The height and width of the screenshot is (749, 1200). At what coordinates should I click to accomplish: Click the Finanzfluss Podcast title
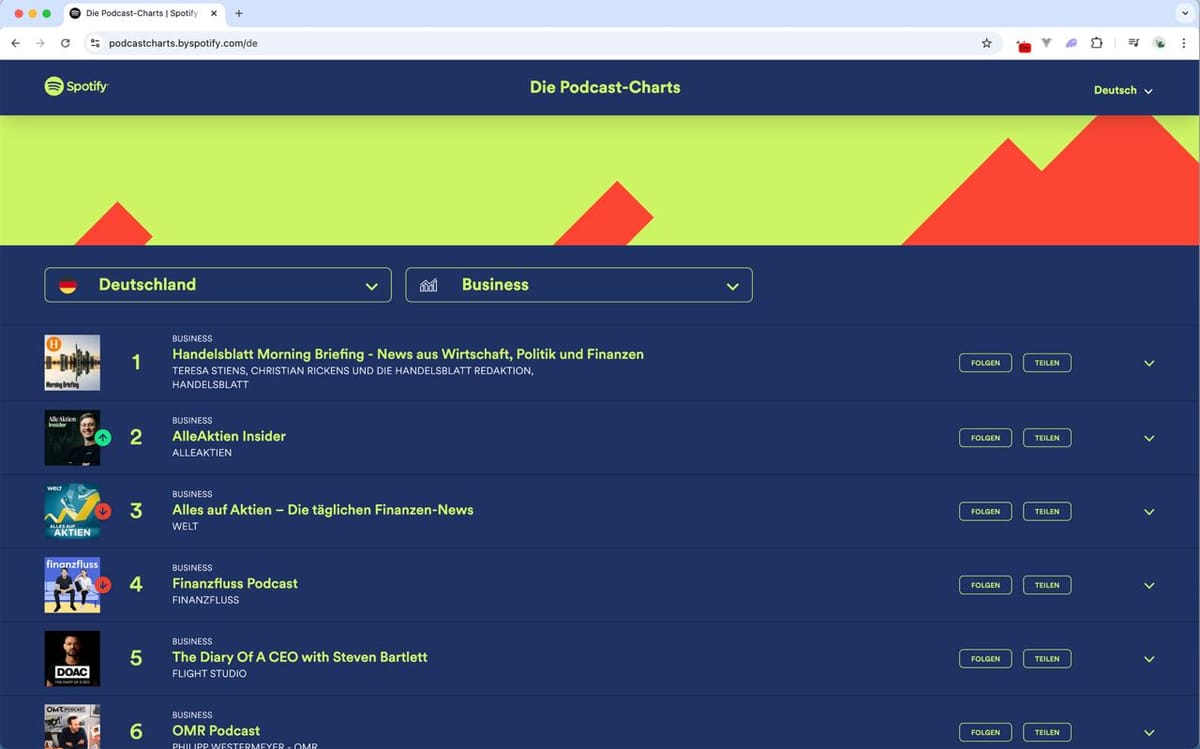[x=235, y=583]
